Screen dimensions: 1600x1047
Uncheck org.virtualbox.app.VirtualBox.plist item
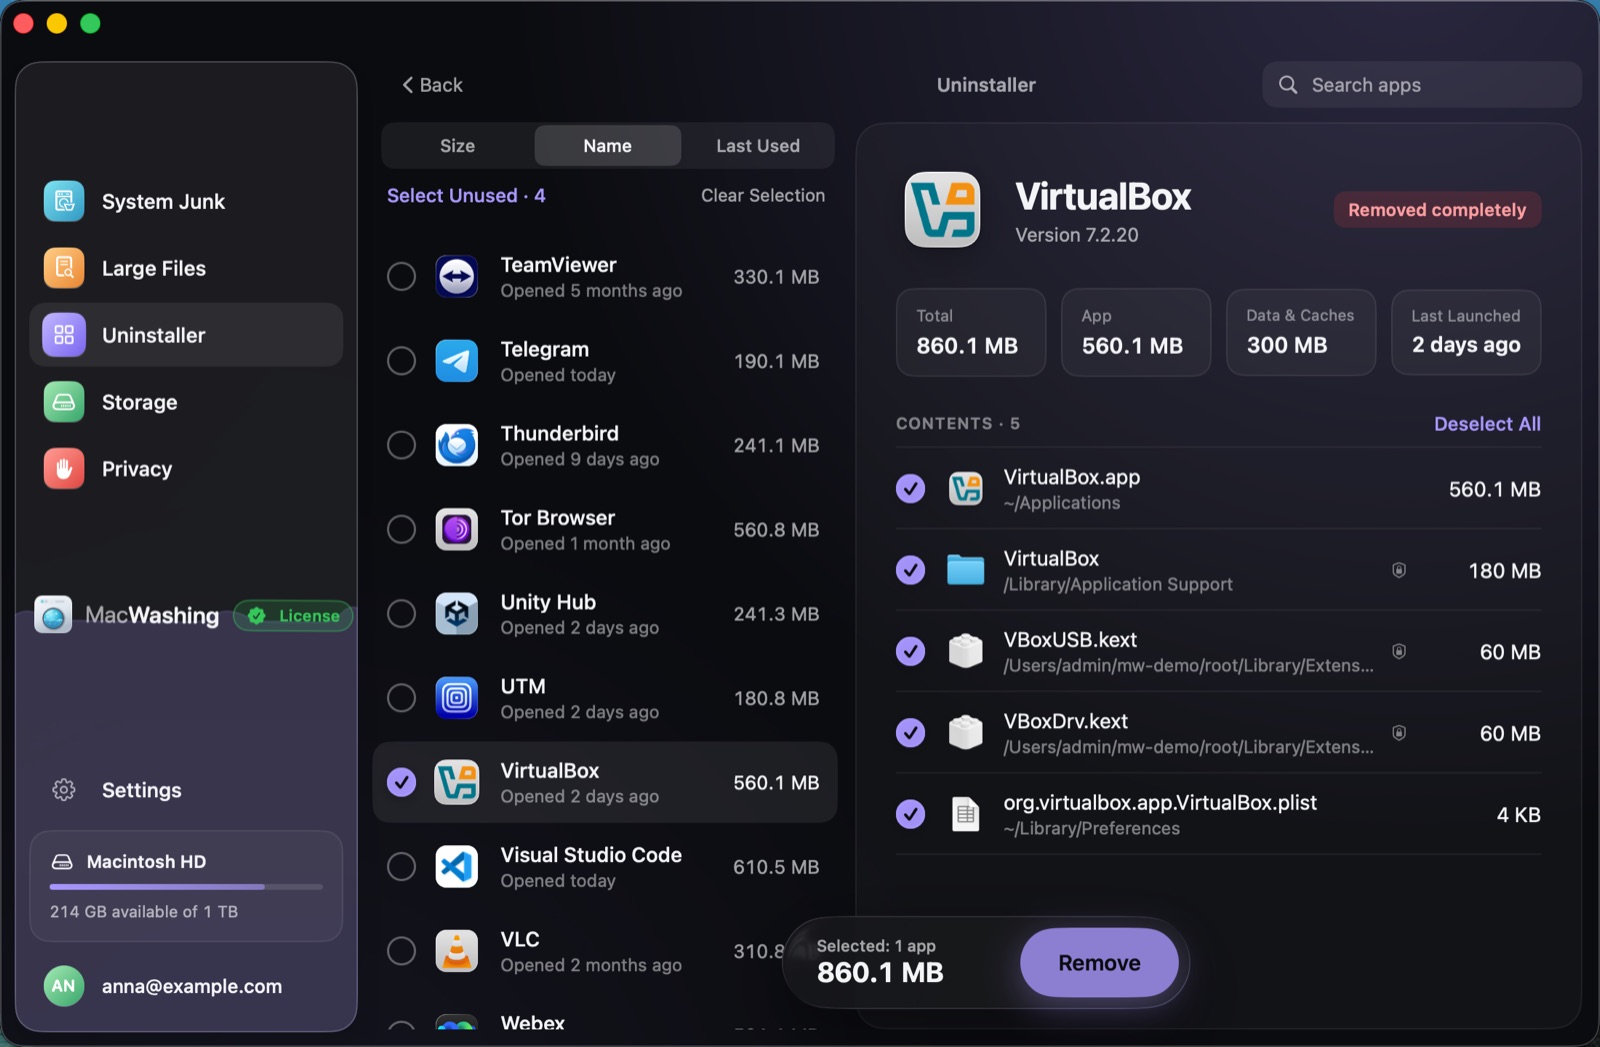(910, 814)
